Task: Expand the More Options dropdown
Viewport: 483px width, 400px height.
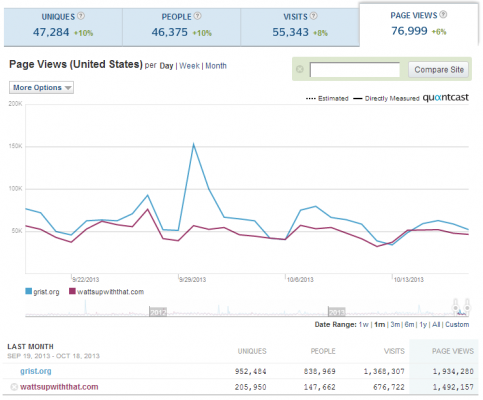Action: click(41, 88)
